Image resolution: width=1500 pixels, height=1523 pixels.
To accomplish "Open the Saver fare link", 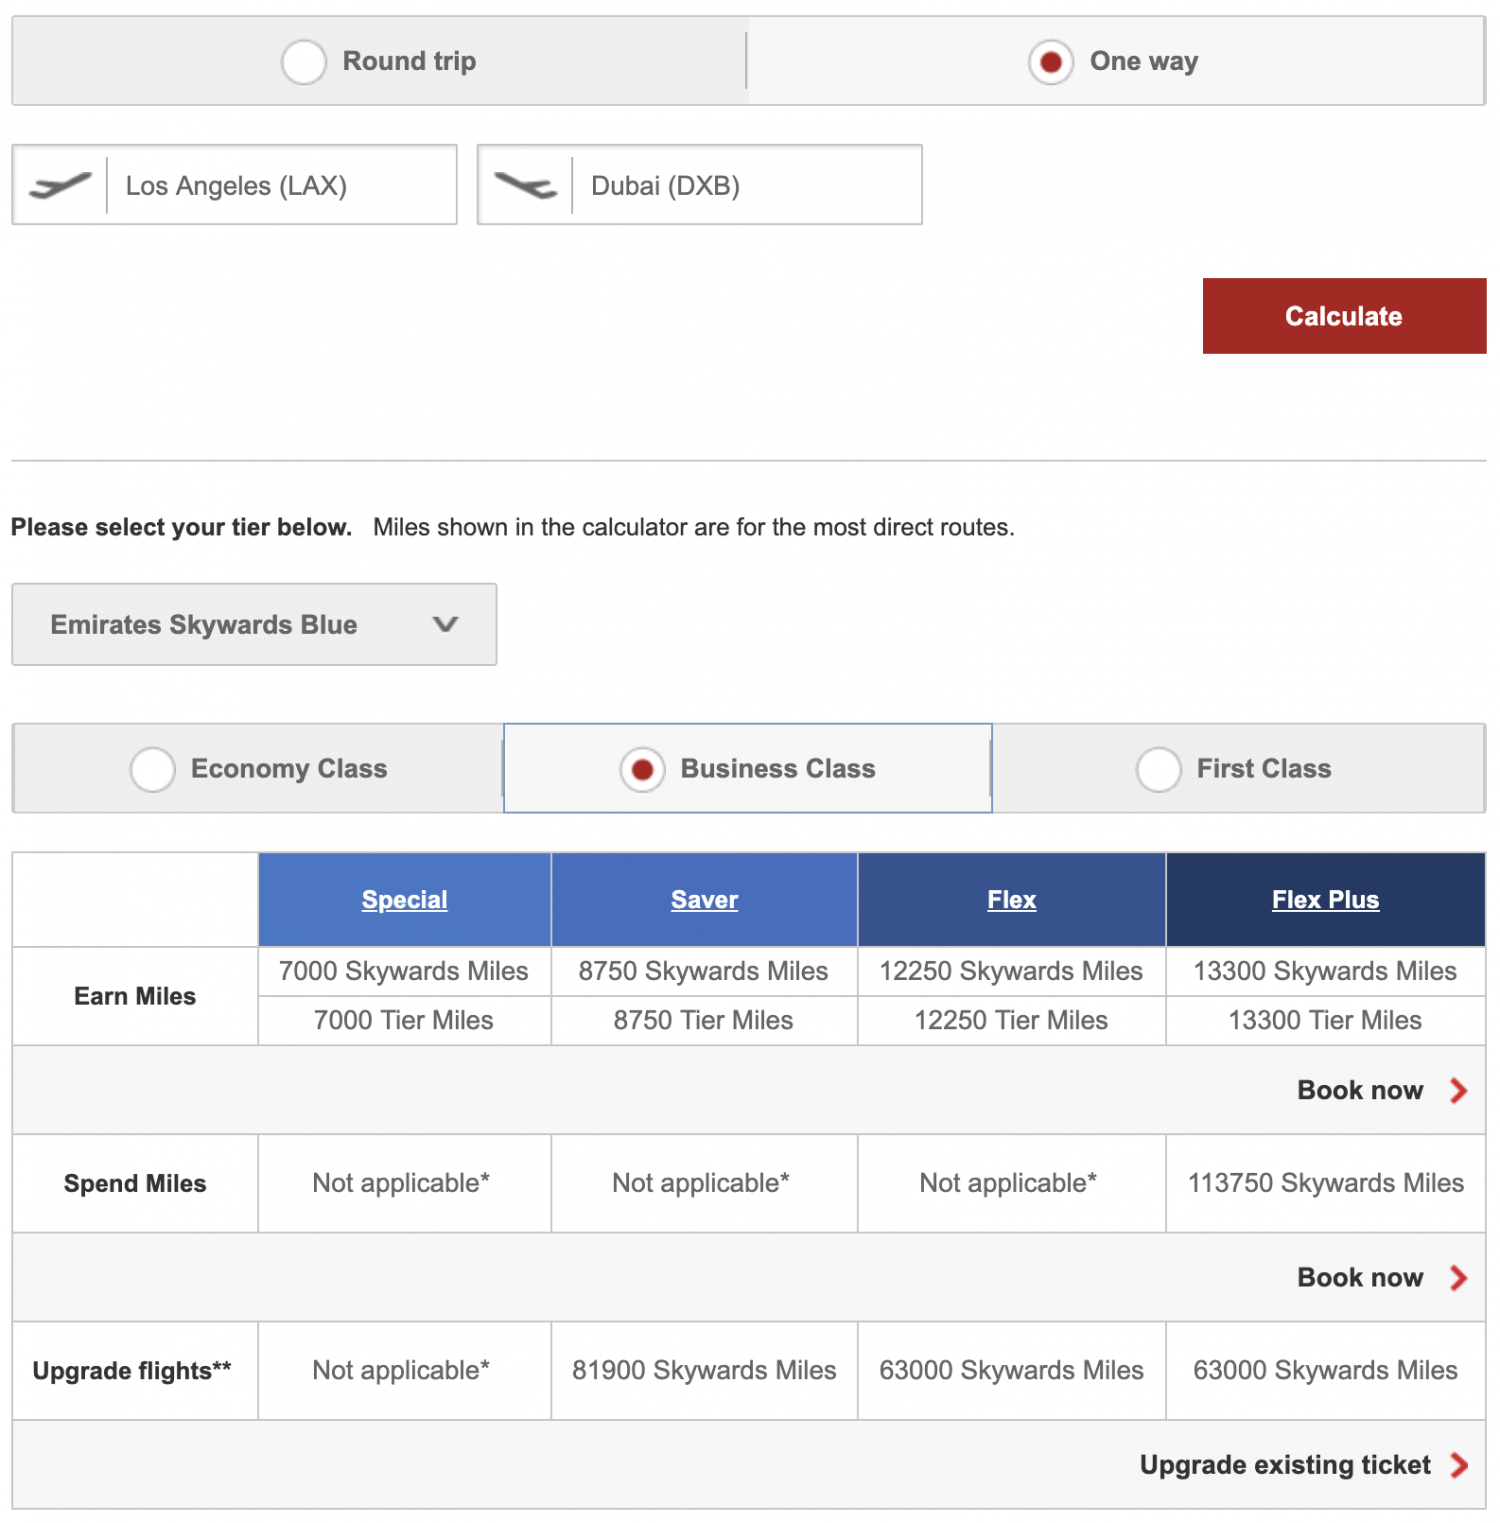I will point(704,899).
